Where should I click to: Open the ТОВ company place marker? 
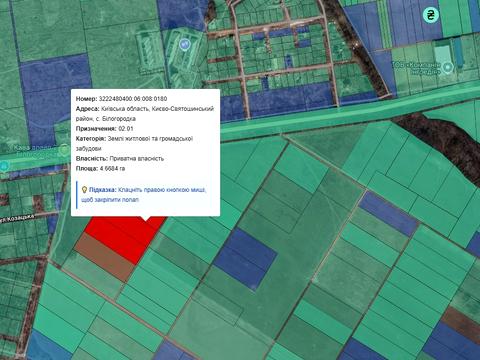(x=448, y=68)
